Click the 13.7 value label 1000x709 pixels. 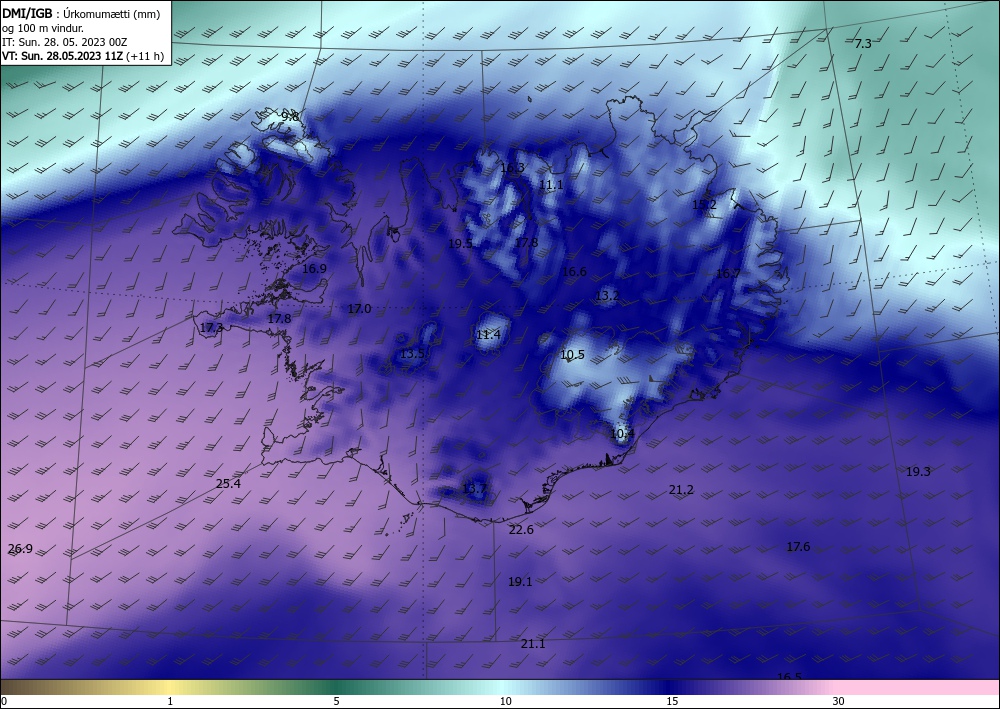[474, 489]
